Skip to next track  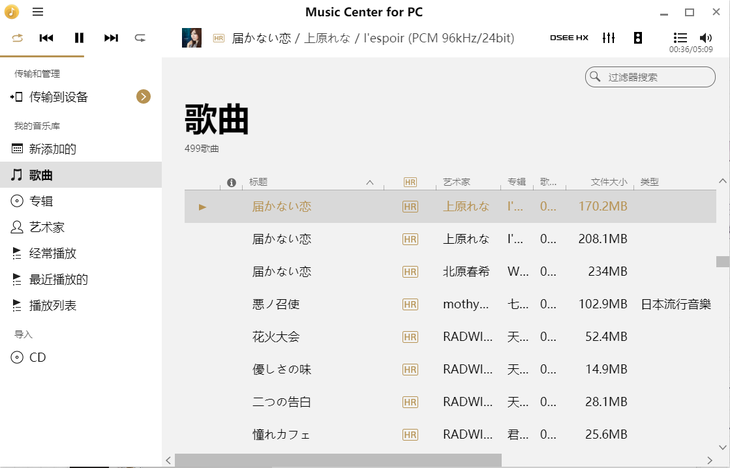pos(111,38)
